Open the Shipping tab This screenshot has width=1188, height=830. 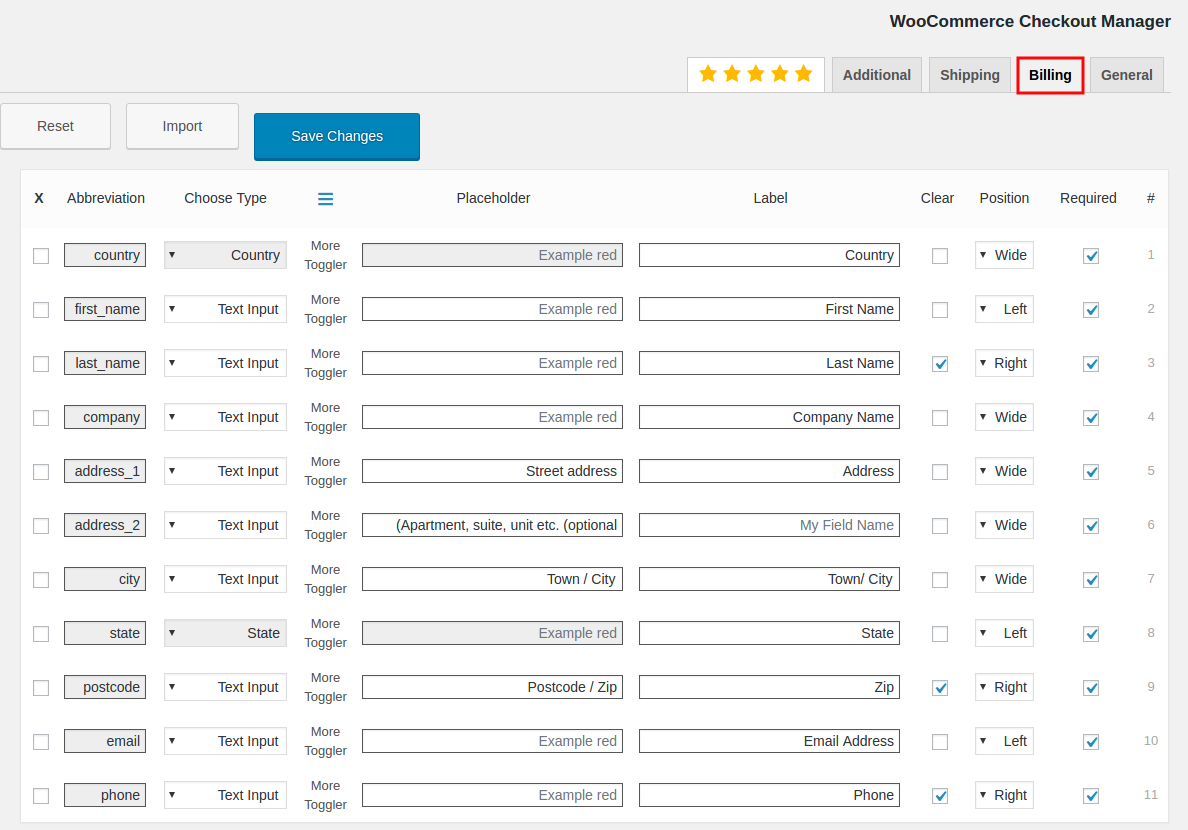970,75
